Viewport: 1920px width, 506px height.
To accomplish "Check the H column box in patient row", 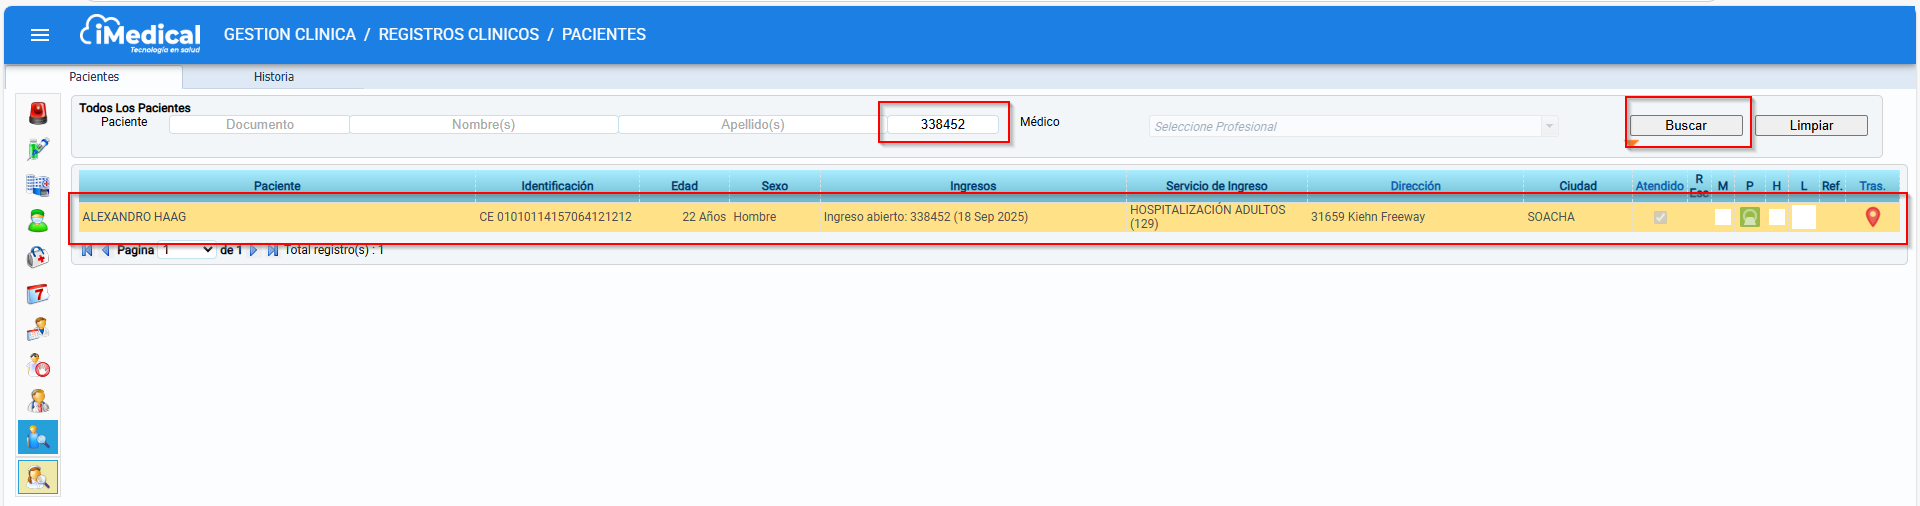I will [1776, 217].
